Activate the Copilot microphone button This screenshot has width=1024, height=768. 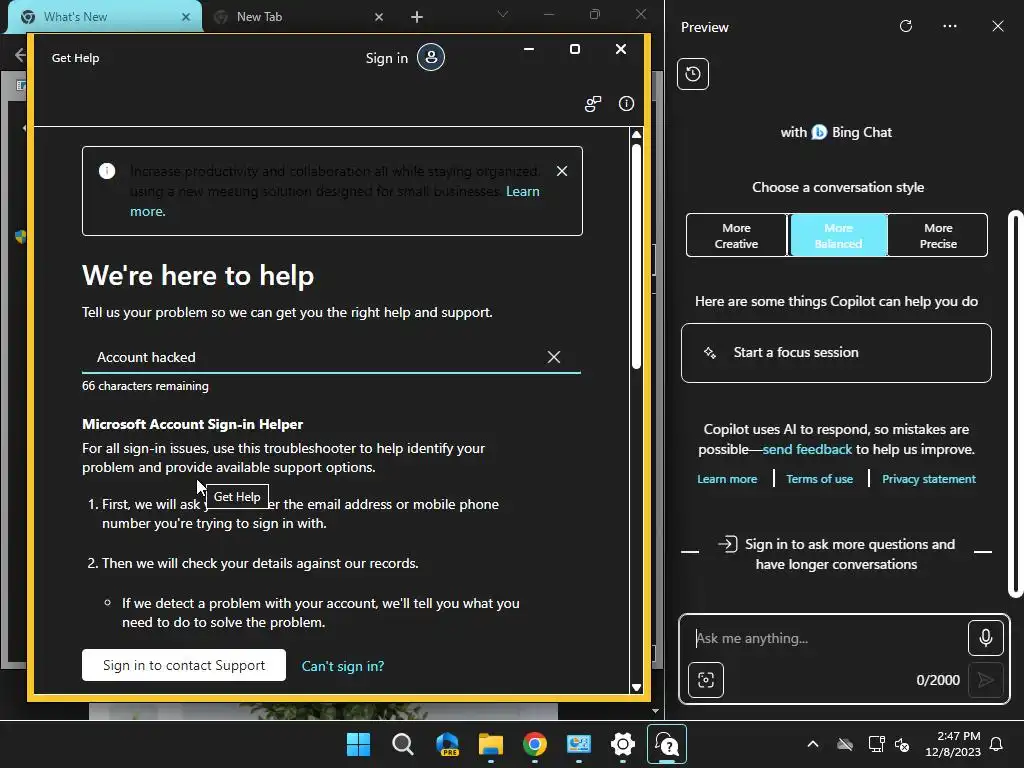(985, 637)
